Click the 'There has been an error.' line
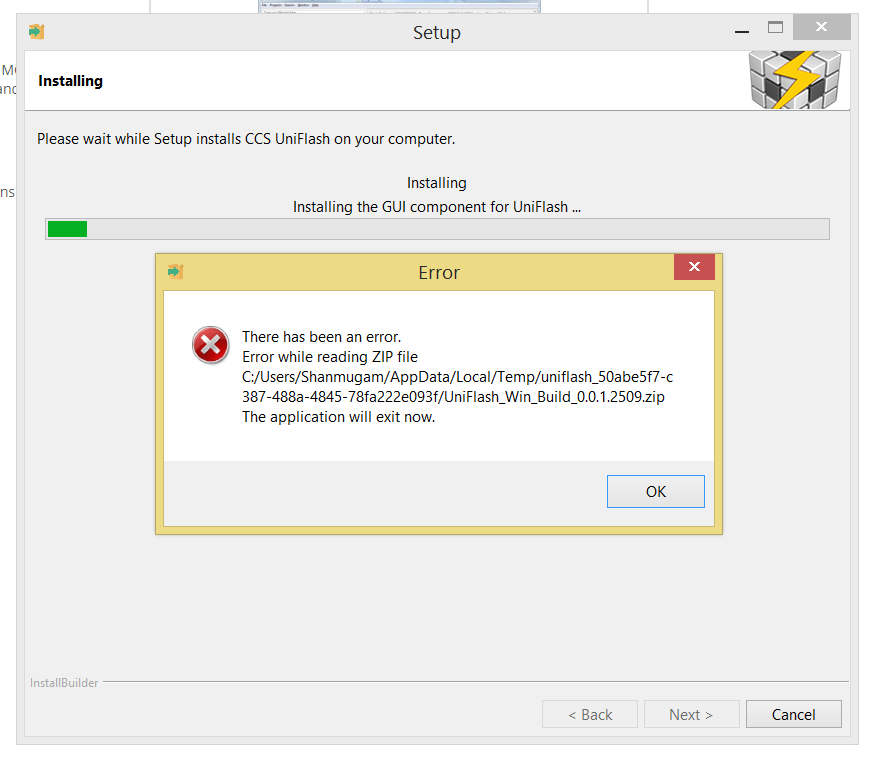This screenshot has height=763, width=881. [x=321, y=337]
